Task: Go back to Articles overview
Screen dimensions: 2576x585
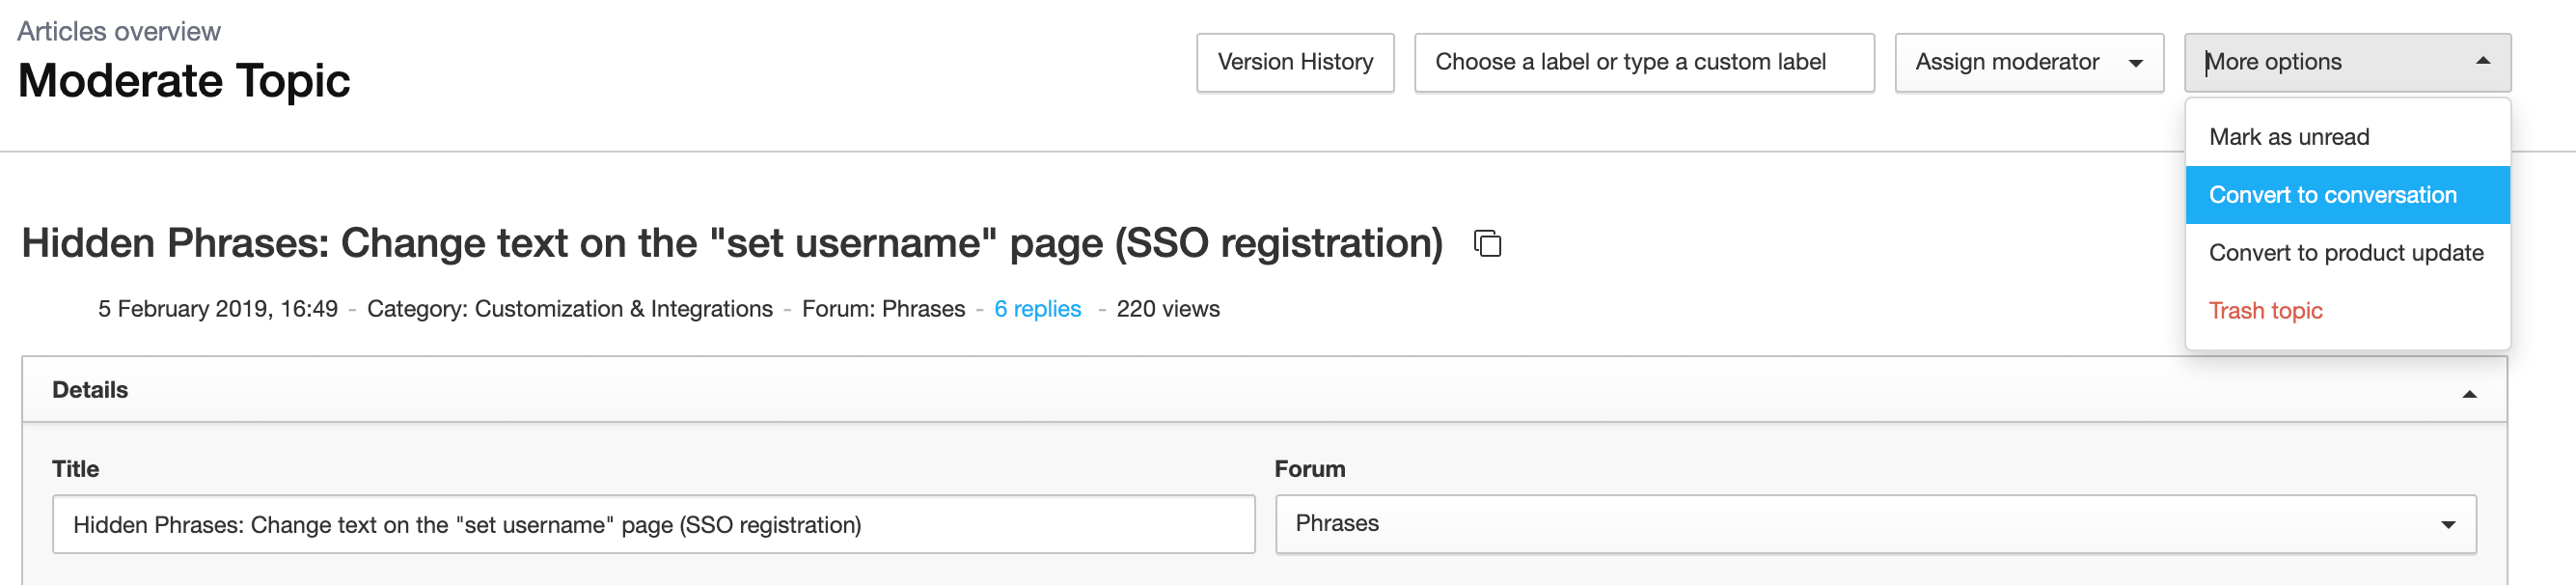Action: (119, 31)
